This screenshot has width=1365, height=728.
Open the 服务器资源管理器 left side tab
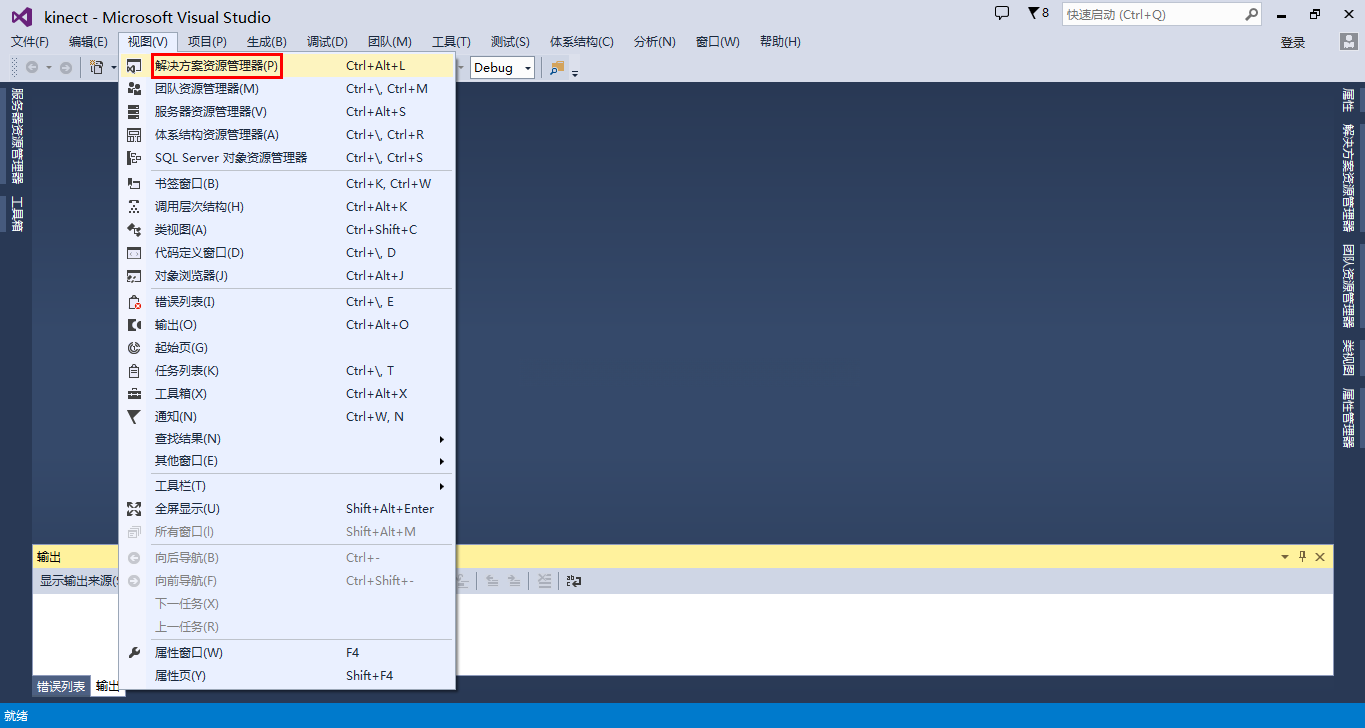click(16, 136)
